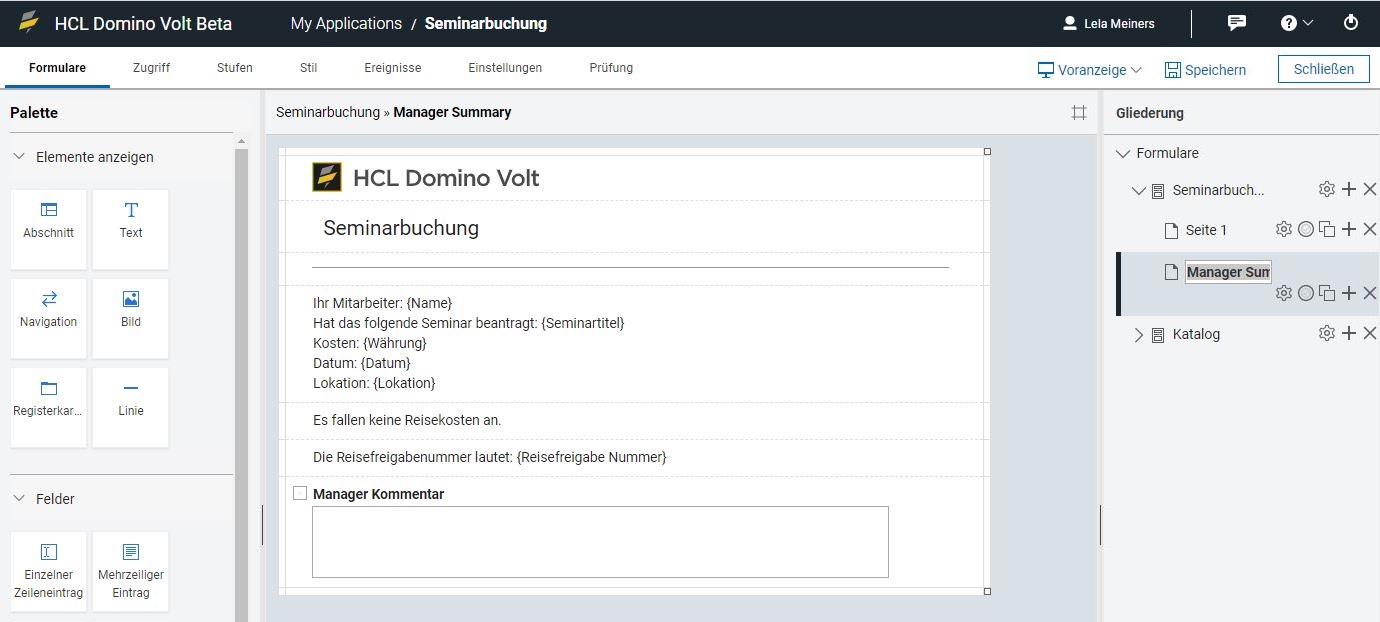Image resolution: width=1380 pixels, height=622 pixels.
Task: Go to My Applications breadcrumb
Action: click(346, 23)
